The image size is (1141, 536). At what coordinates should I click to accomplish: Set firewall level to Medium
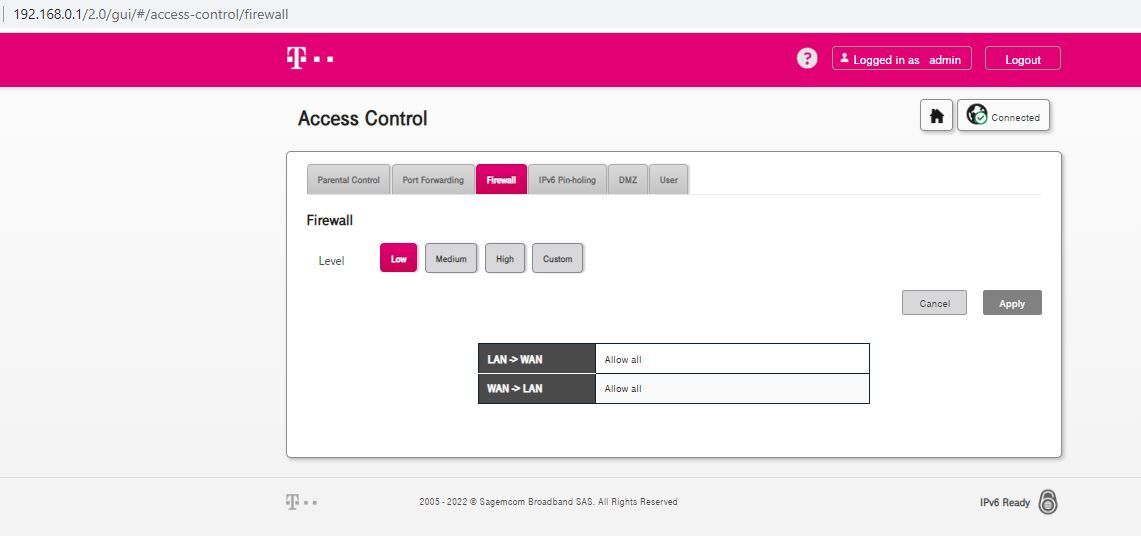coord(450,258)
